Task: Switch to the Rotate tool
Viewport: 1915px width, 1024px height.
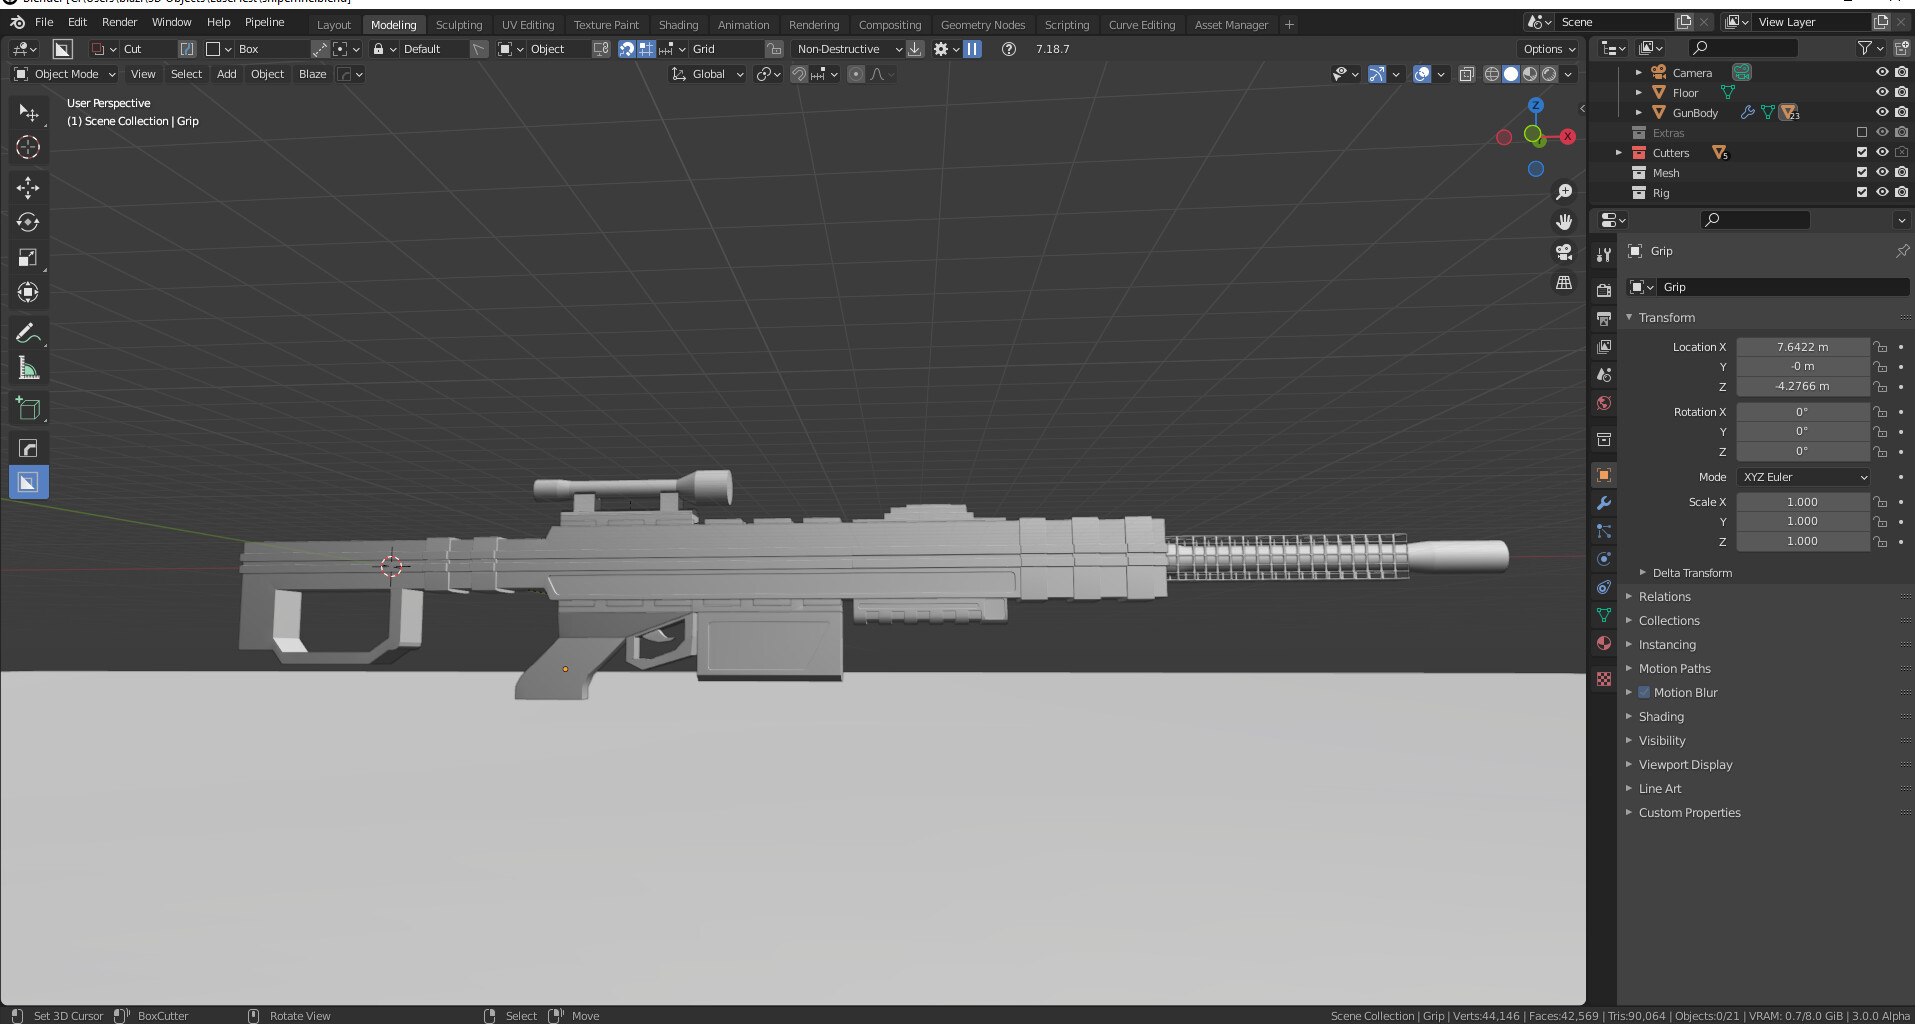Action: point(28,222)
